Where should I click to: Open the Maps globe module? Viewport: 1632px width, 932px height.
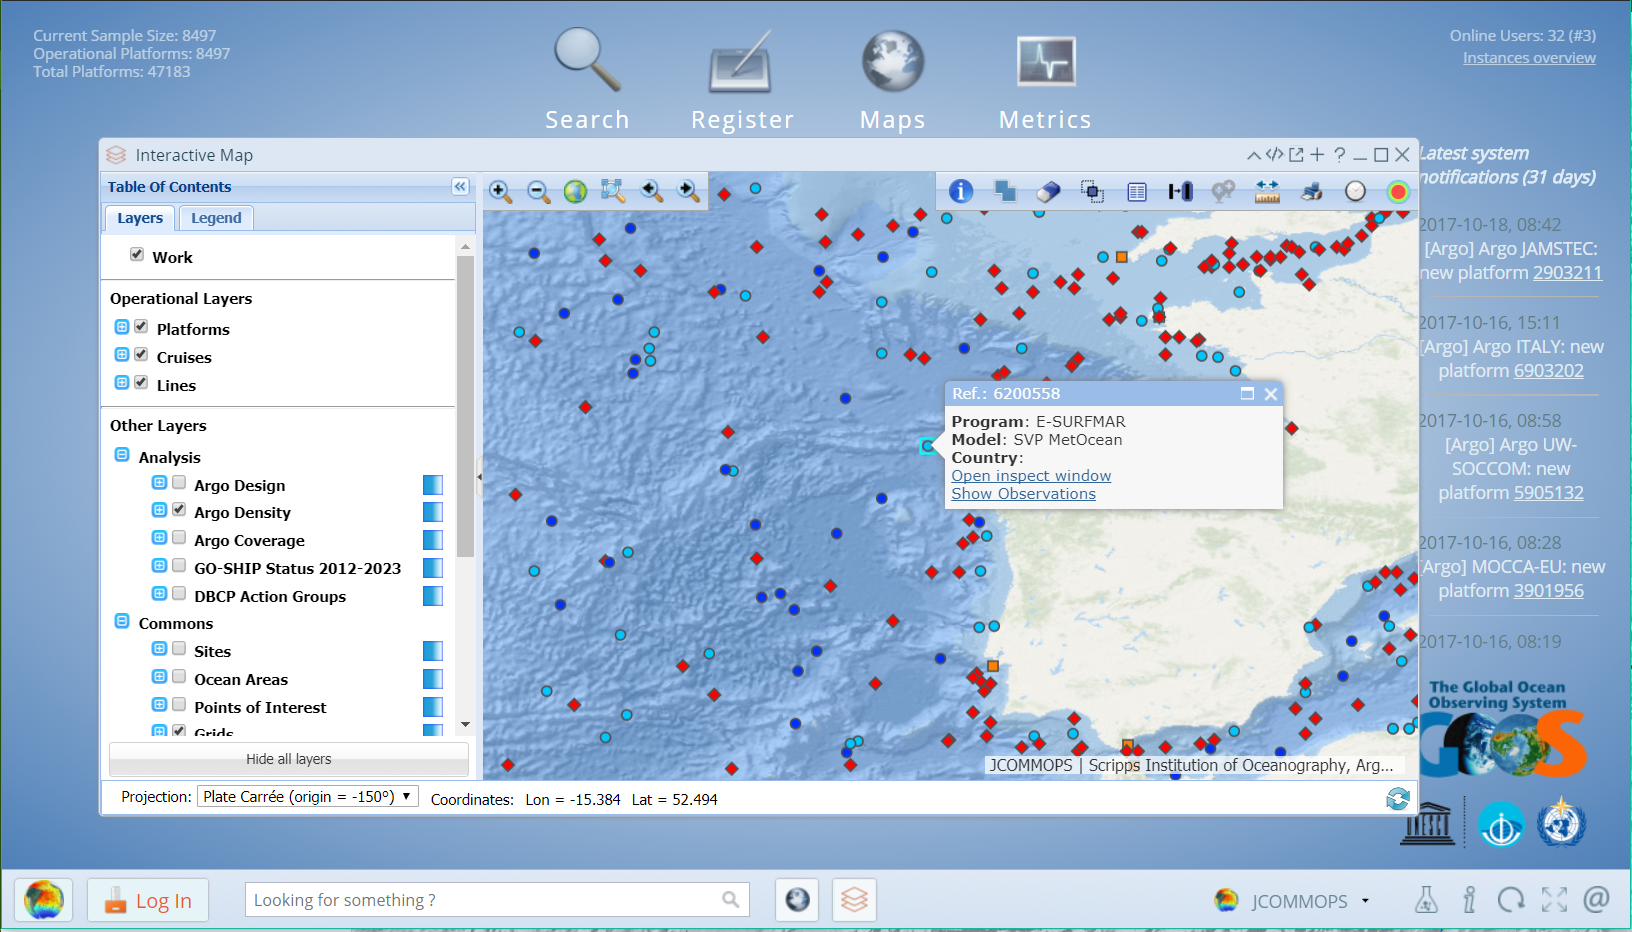pyautogui.click(x=893, y=80)
